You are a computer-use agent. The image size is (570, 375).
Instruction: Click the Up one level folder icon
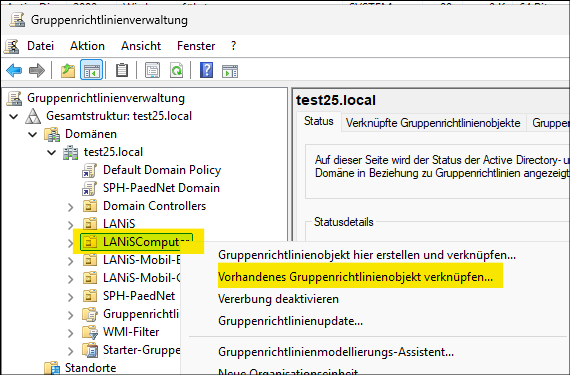68,70
